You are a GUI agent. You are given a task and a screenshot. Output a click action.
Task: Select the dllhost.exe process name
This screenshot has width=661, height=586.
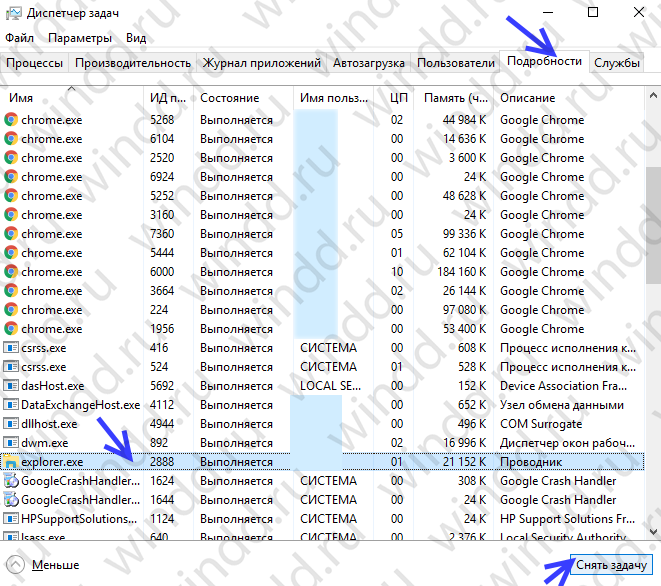[49, 424]
